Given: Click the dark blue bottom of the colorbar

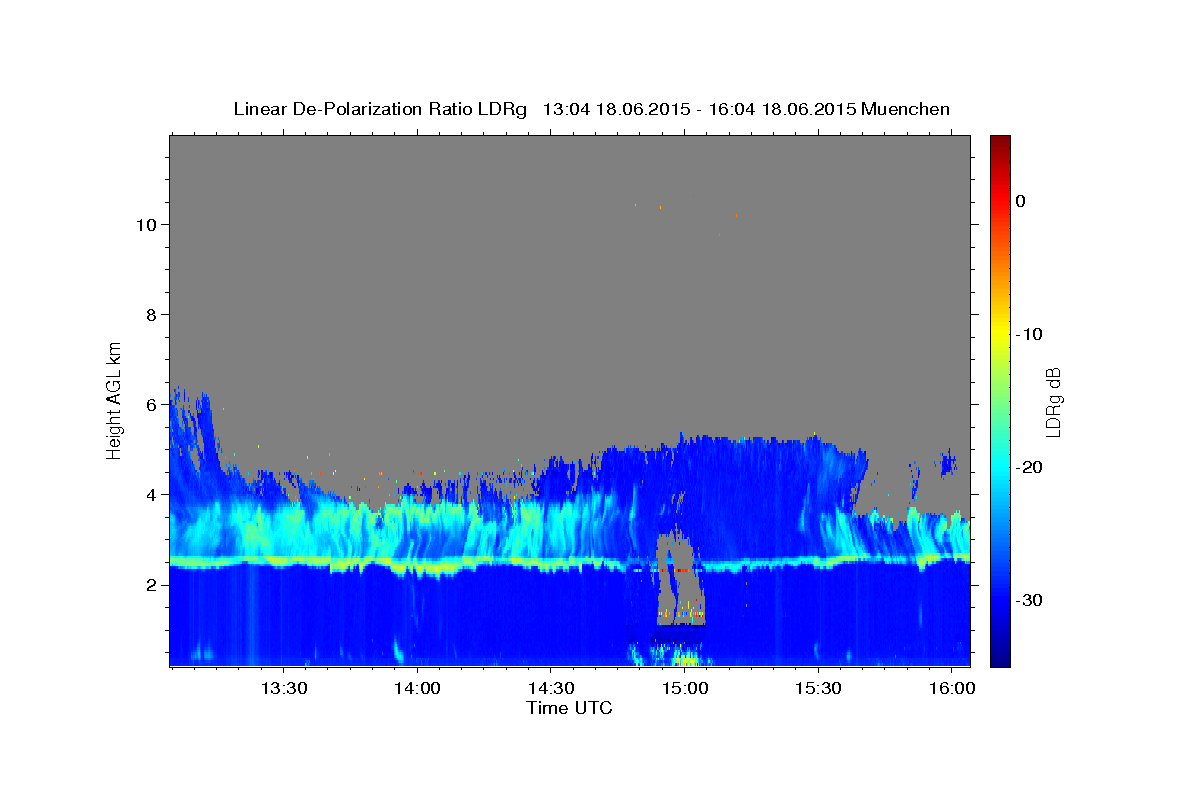Looking at the screenshot, I should point(1000,659).
